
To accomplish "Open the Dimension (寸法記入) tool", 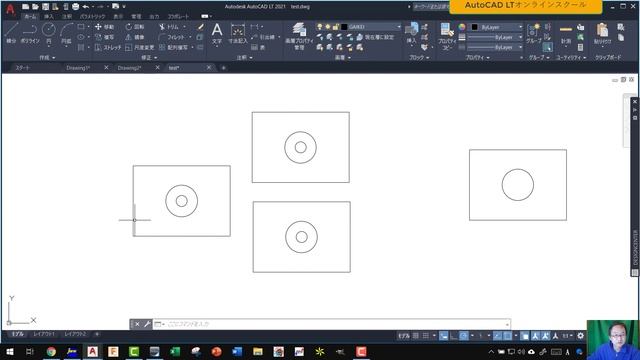I will pyautogui.click(x=238, y=33).
